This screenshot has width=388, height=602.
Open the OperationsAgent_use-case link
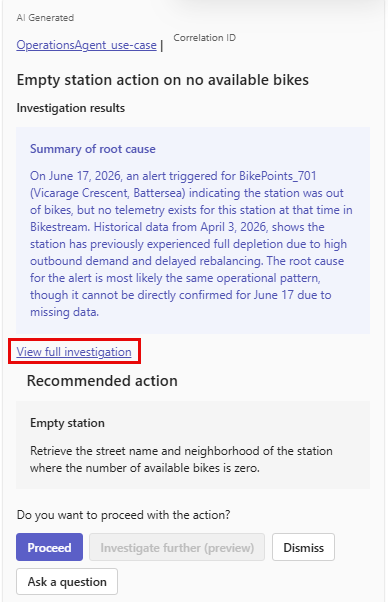pyautogui.click(x=86, y=45)
